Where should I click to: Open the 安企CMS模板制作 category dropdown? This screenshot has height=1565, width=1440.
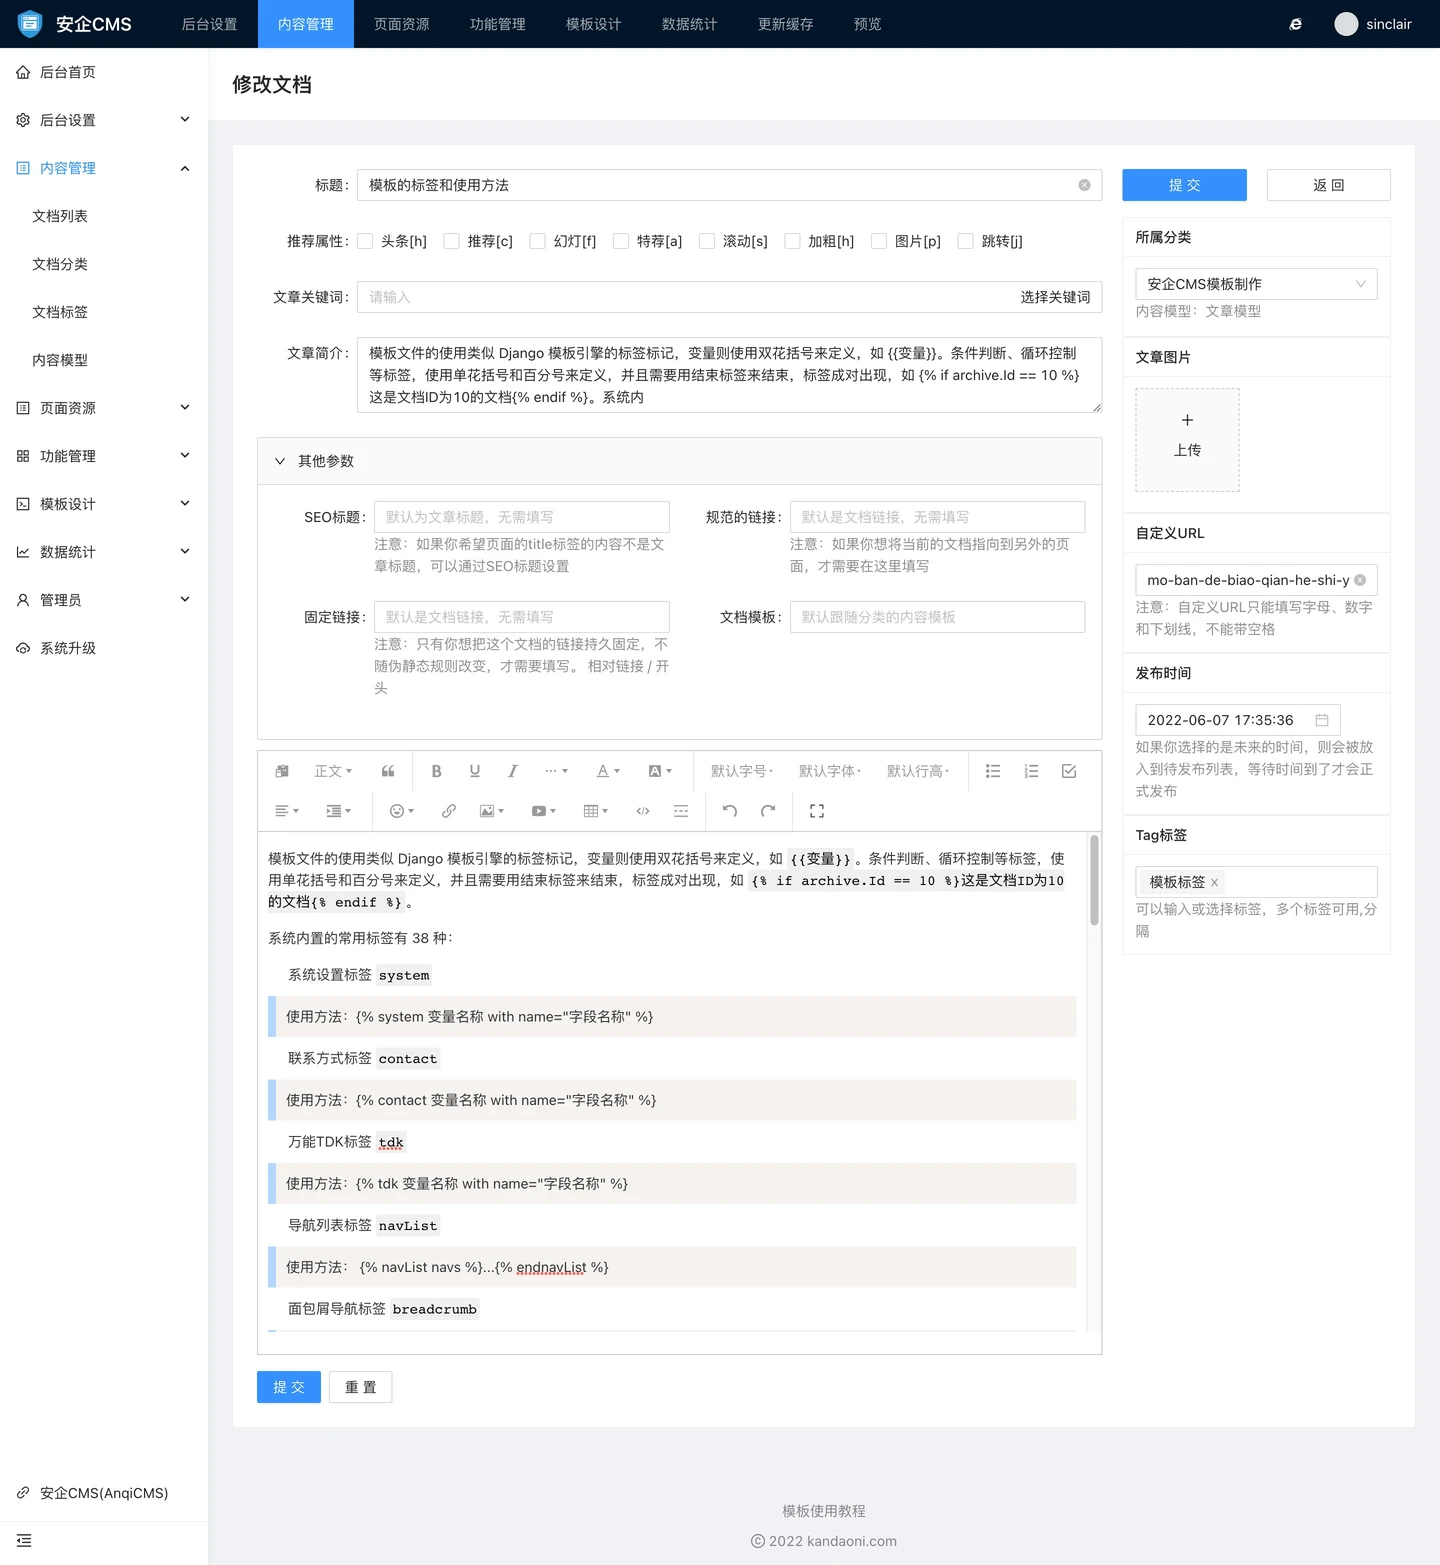[1256, 284]
